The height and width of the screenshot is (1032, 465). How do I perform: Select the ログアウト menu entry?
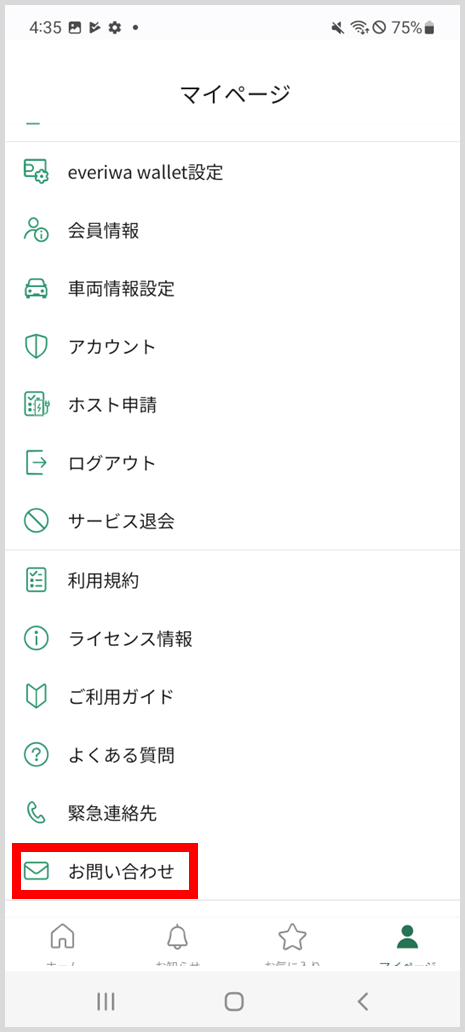(x=112, y=463)
